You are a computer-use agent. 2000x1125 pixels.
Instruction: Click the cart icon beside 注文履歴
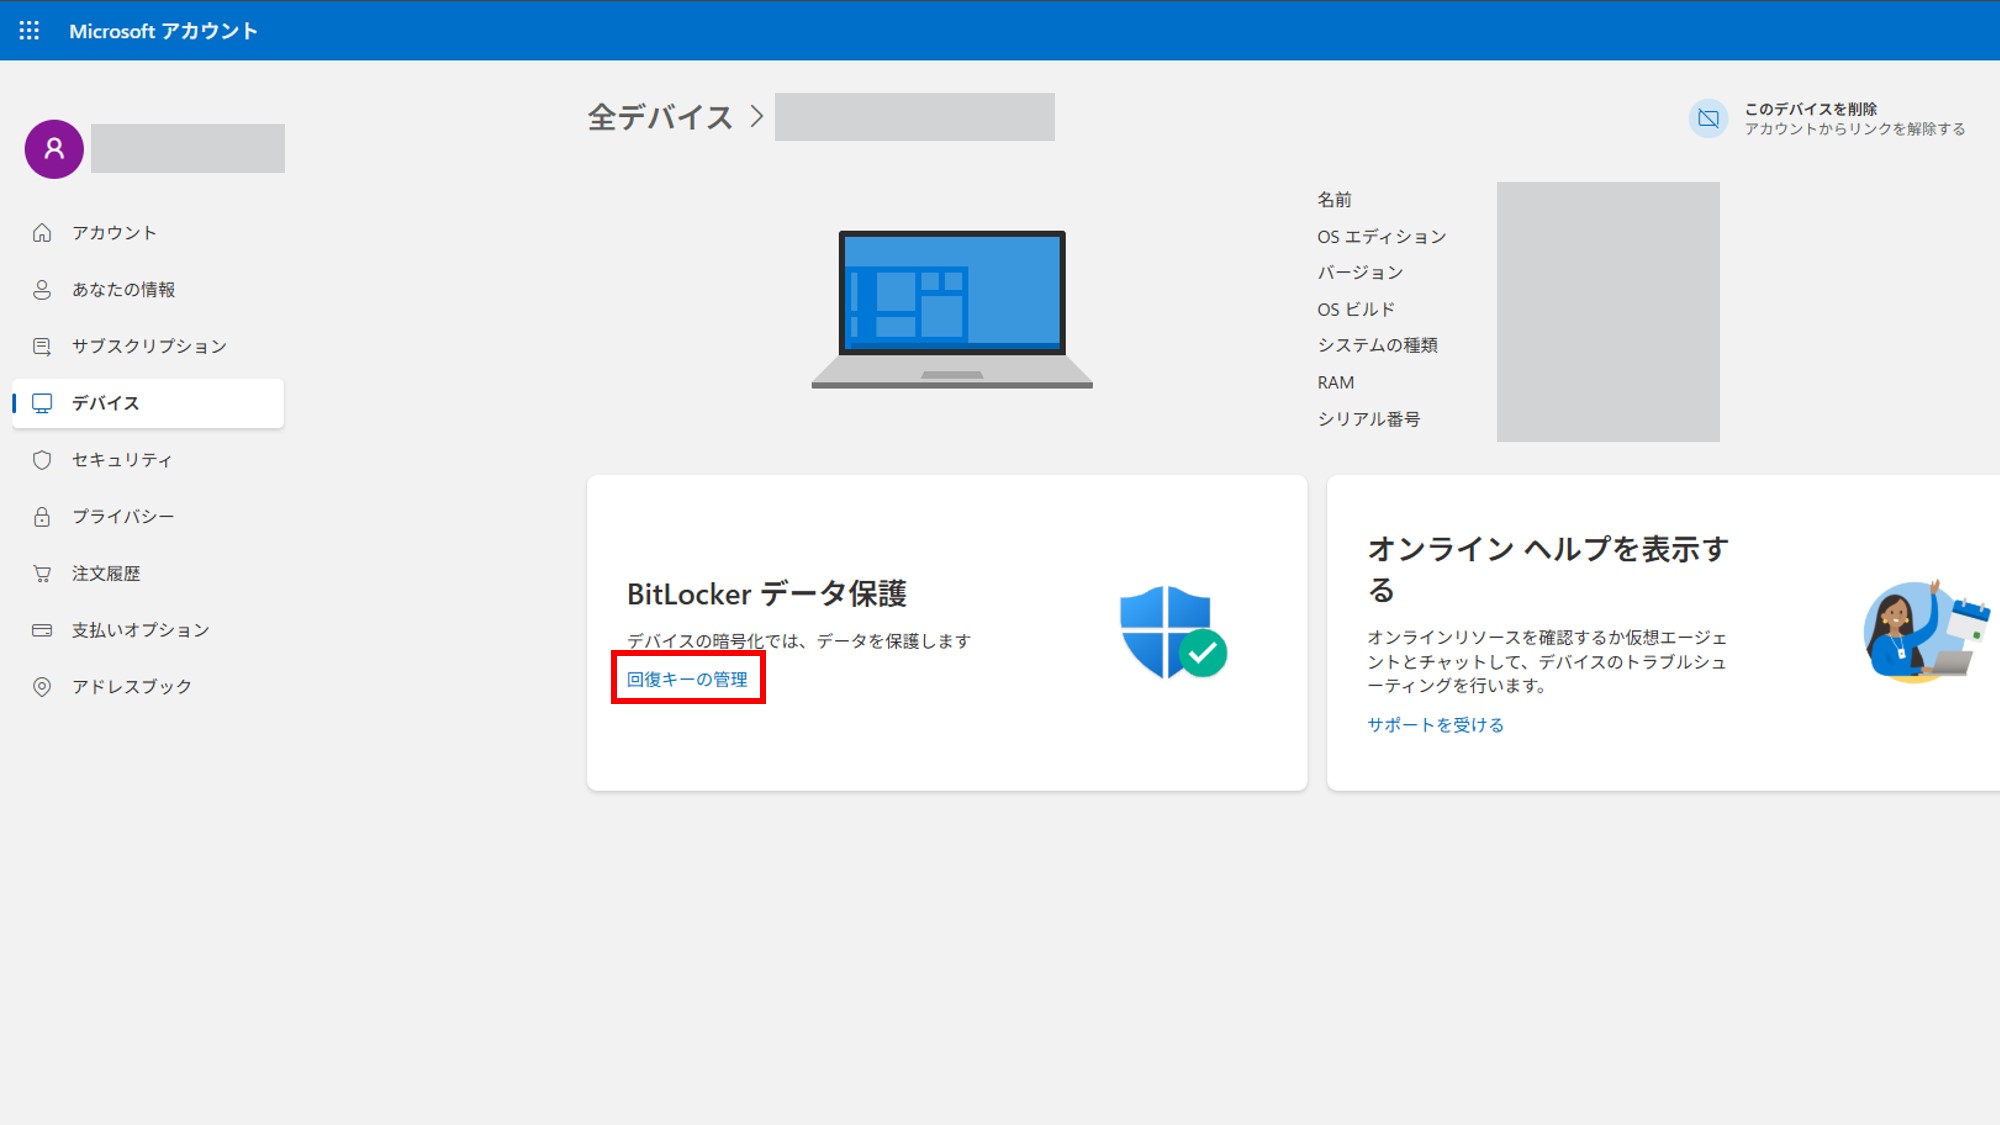[42, 574]
